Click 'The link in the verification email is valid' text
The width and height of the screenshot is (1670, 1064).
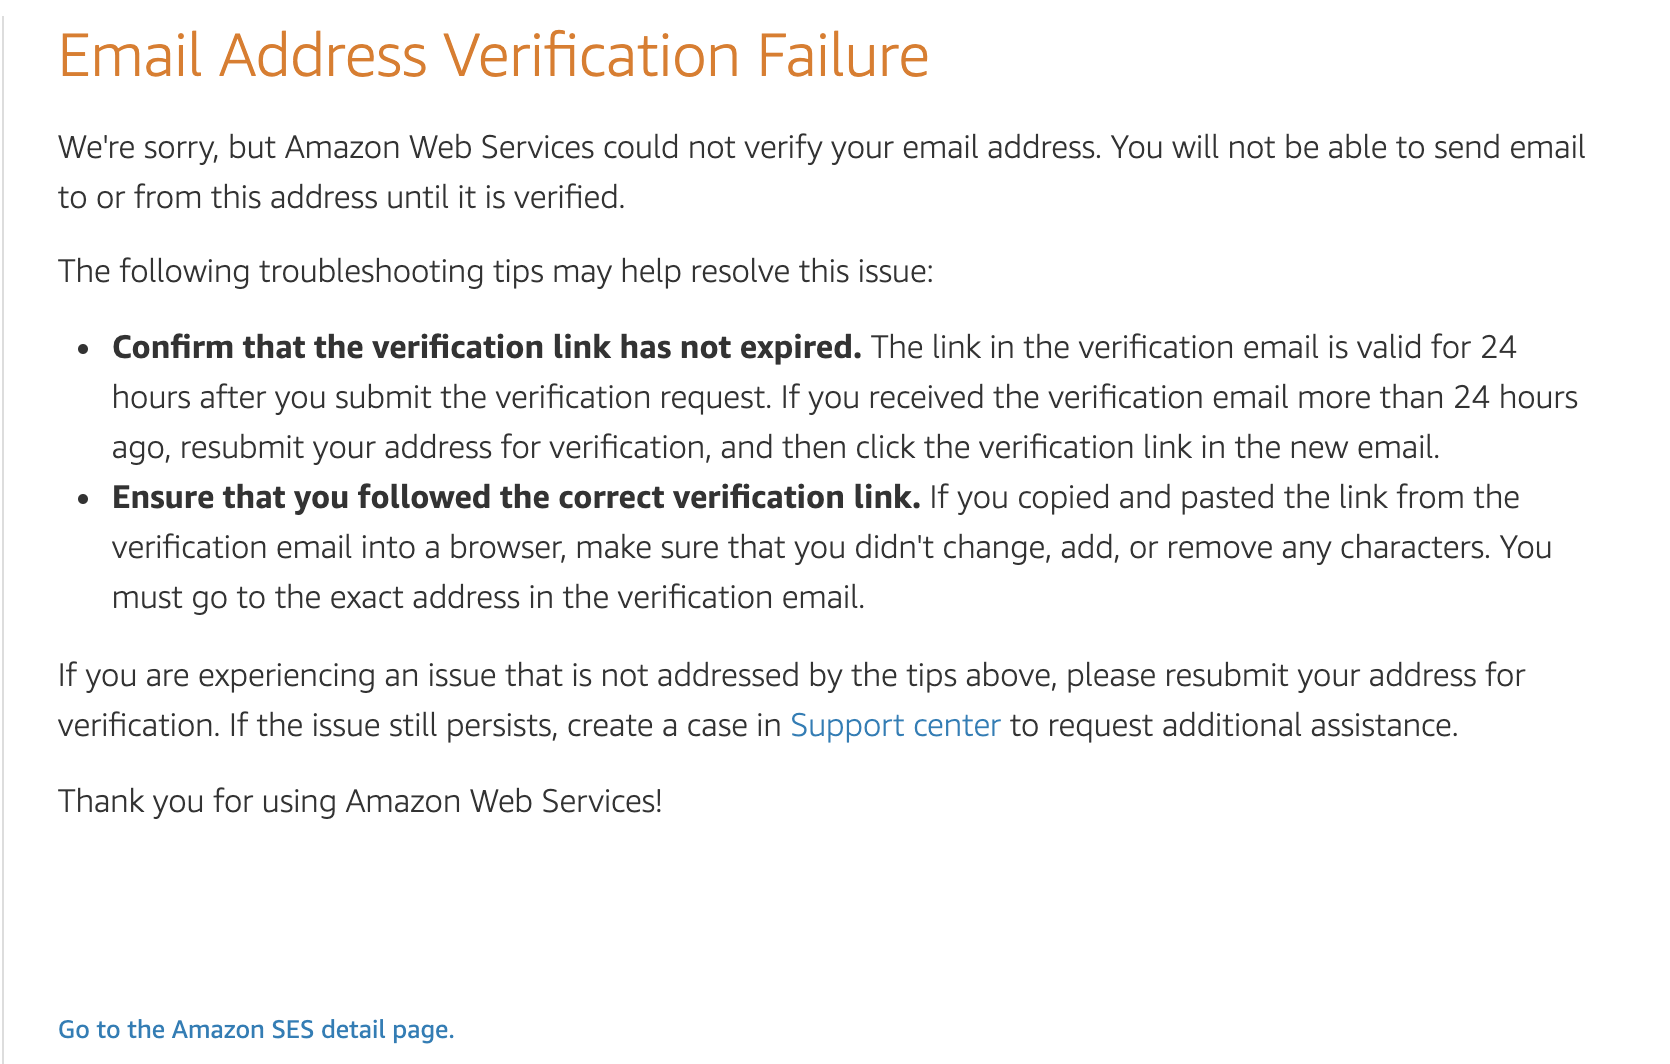click(1194, 347)
